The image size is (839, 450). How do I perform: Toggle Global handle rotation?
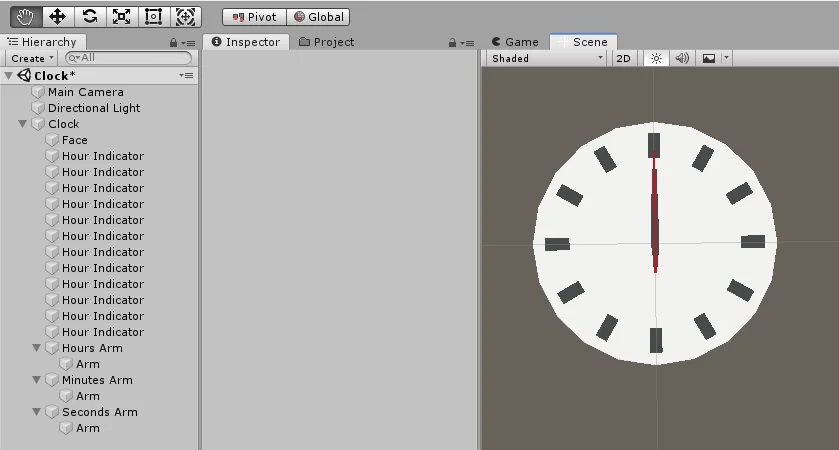pyautogui.click(x=318, y=17)
